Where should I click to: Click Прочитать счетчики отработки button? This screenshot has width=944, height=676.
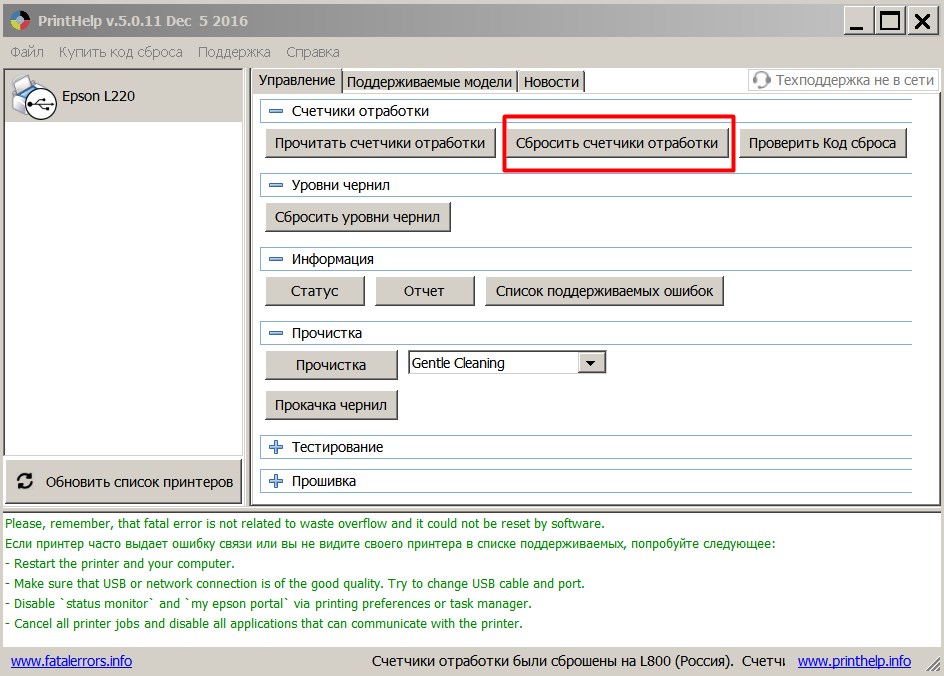tap(380, 143)
